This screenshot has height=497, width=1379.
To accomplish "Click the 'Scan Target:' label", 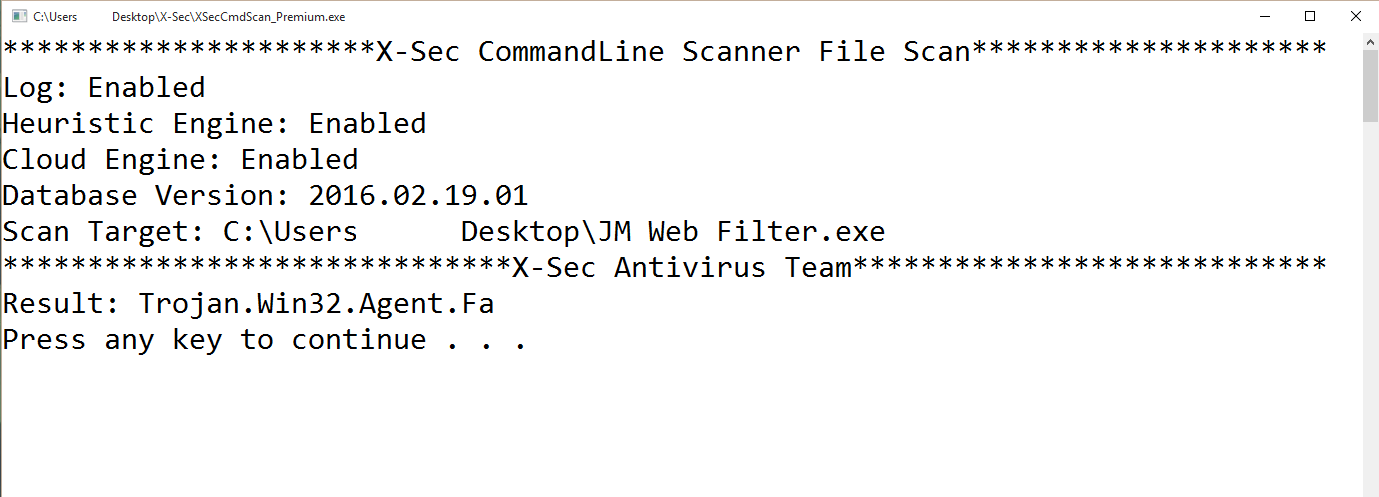I will tap(104, 233).
